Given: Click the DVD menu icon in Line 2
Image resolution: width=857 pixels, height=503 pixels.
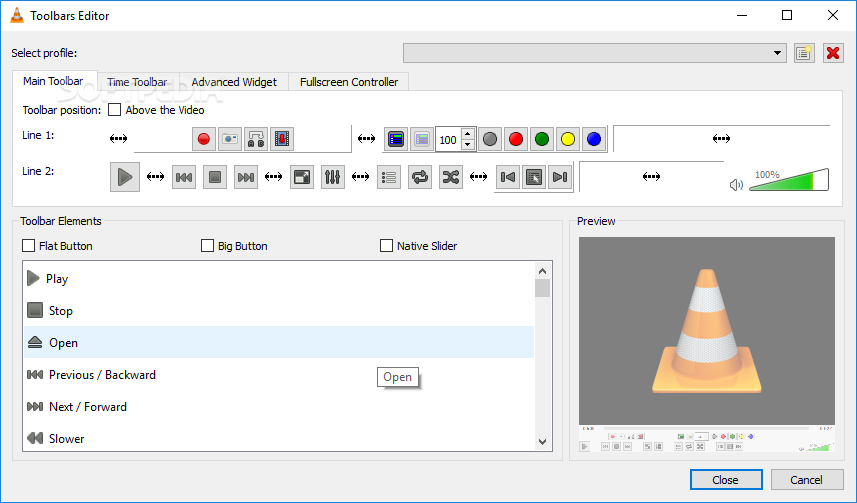Looking at the screenshot, I should (533, 177).
